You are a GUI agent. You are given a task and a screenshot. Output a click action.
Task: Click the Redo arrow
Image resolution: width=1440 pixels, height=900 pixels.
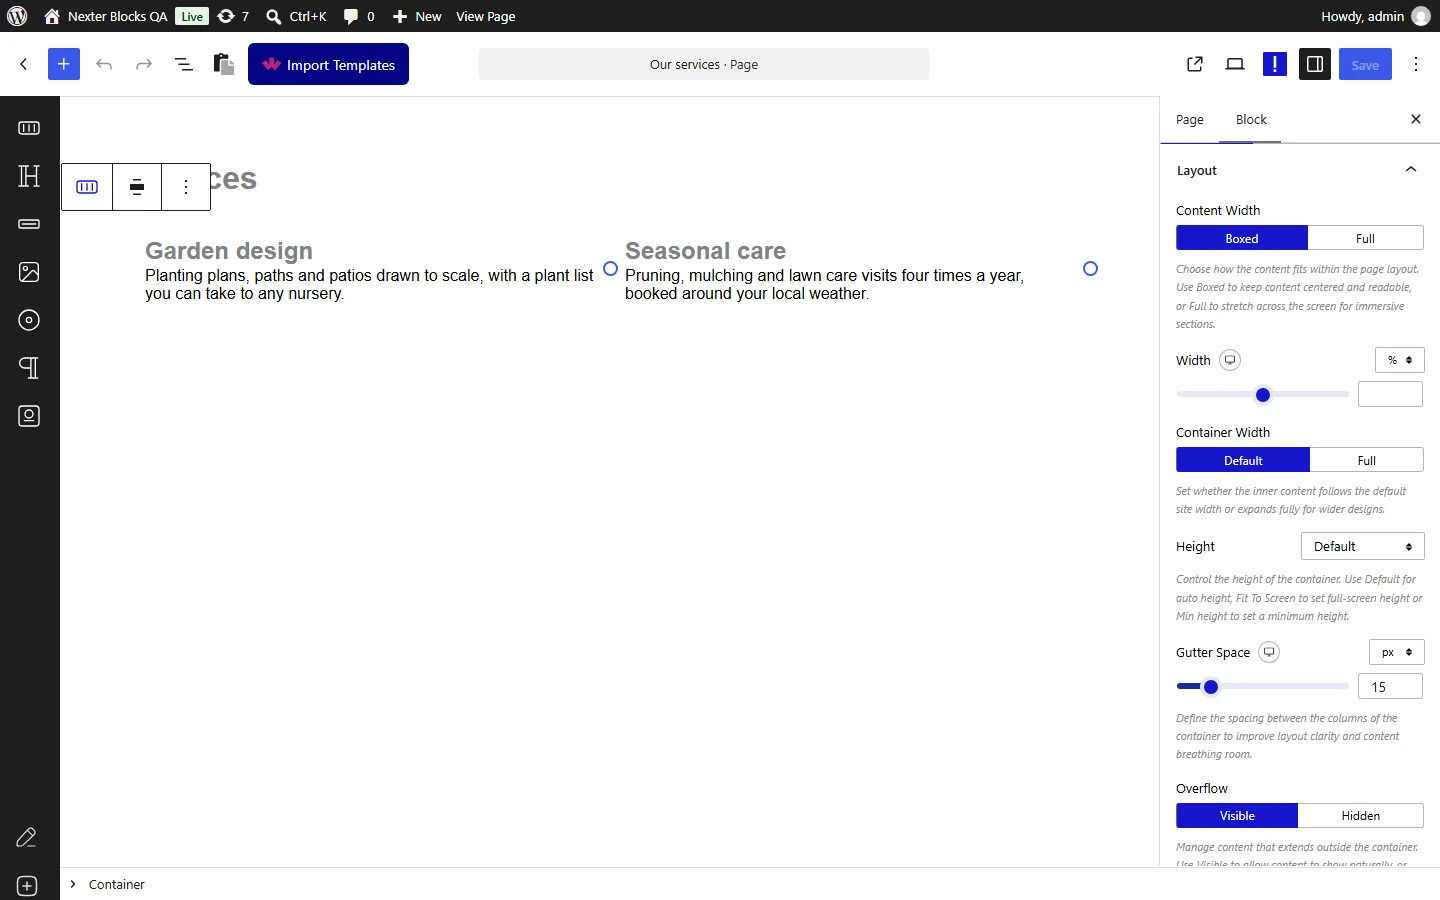click(144, 64)
